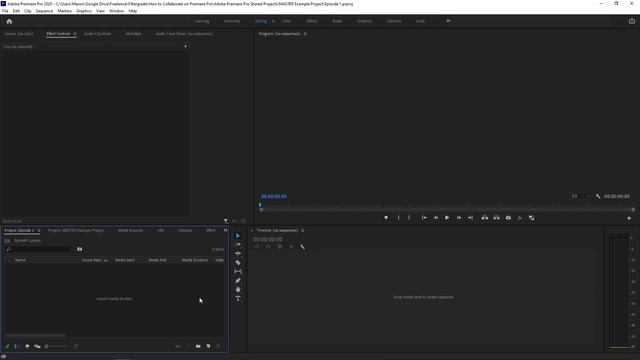Open Program monitor settings wrench
Image resolution: width=640 pixels, height=360 pixels.
coord(598,196)
